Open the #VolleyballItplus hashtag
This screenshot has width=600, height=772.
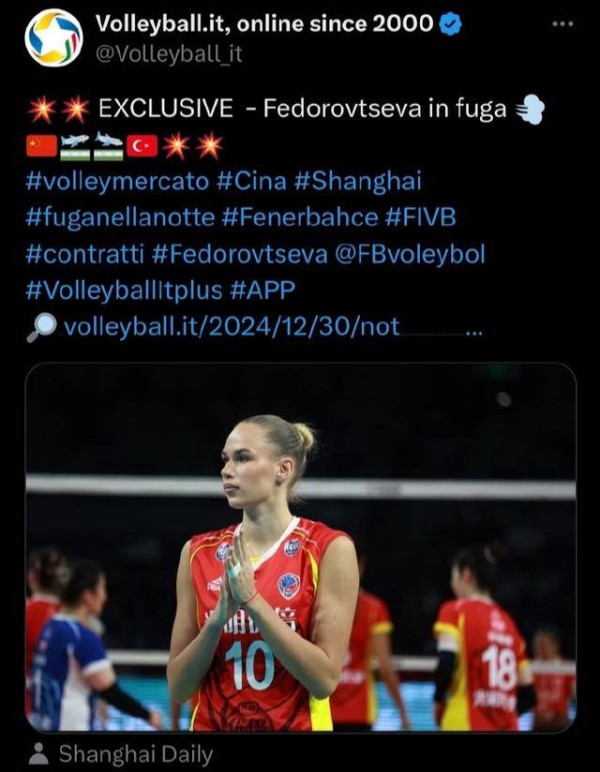coord(124,290)
